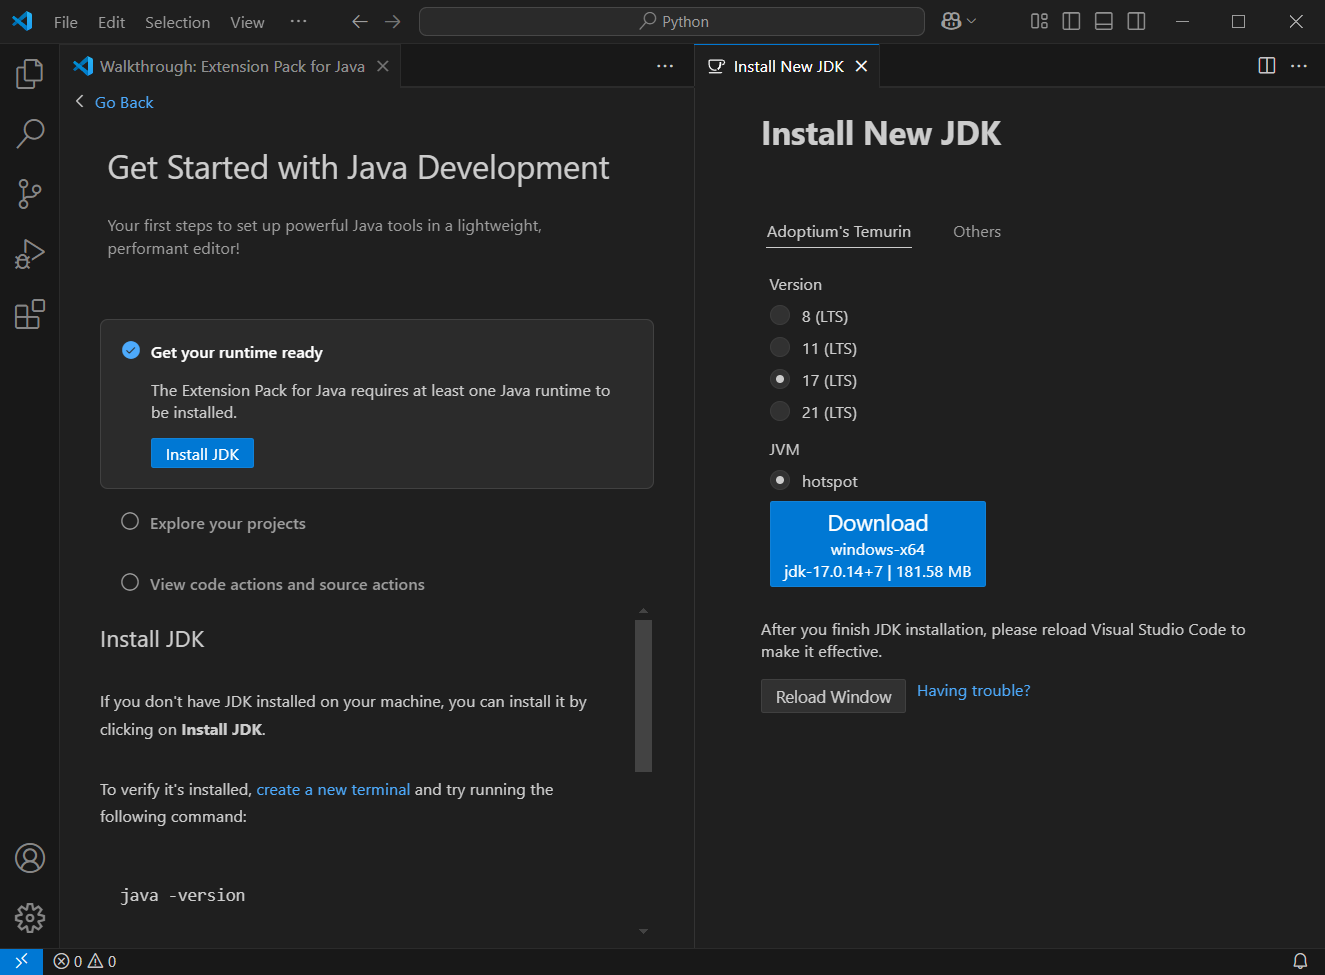Viewport: 1325px width, 975px height.
Task: Open the Manage gear menu
Action: [30, 918]
